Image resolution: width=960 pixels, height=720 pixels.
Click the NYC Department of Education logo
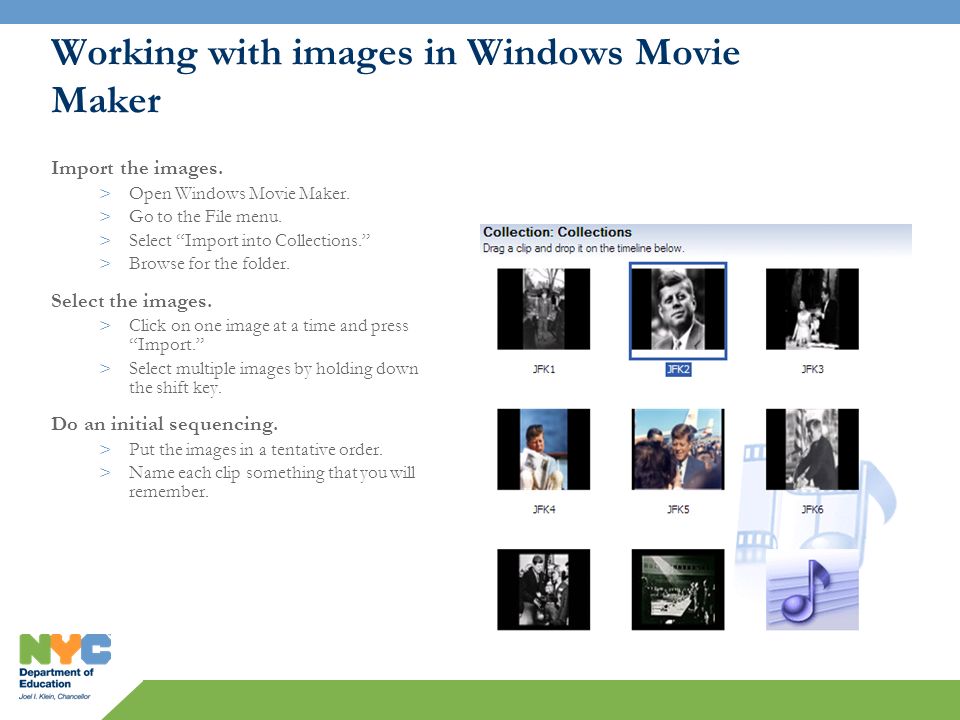click(x=65, y=666)
